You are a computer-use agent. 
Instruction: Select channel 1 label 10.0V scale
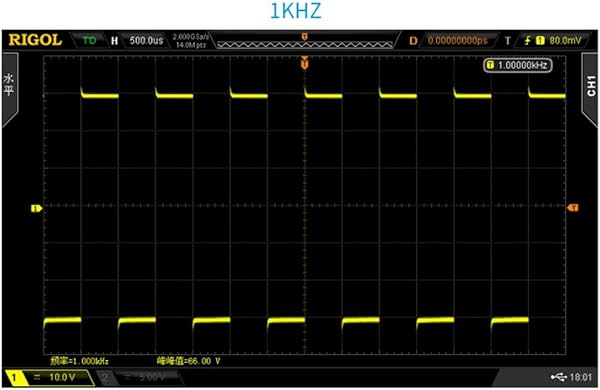[49, 377]
